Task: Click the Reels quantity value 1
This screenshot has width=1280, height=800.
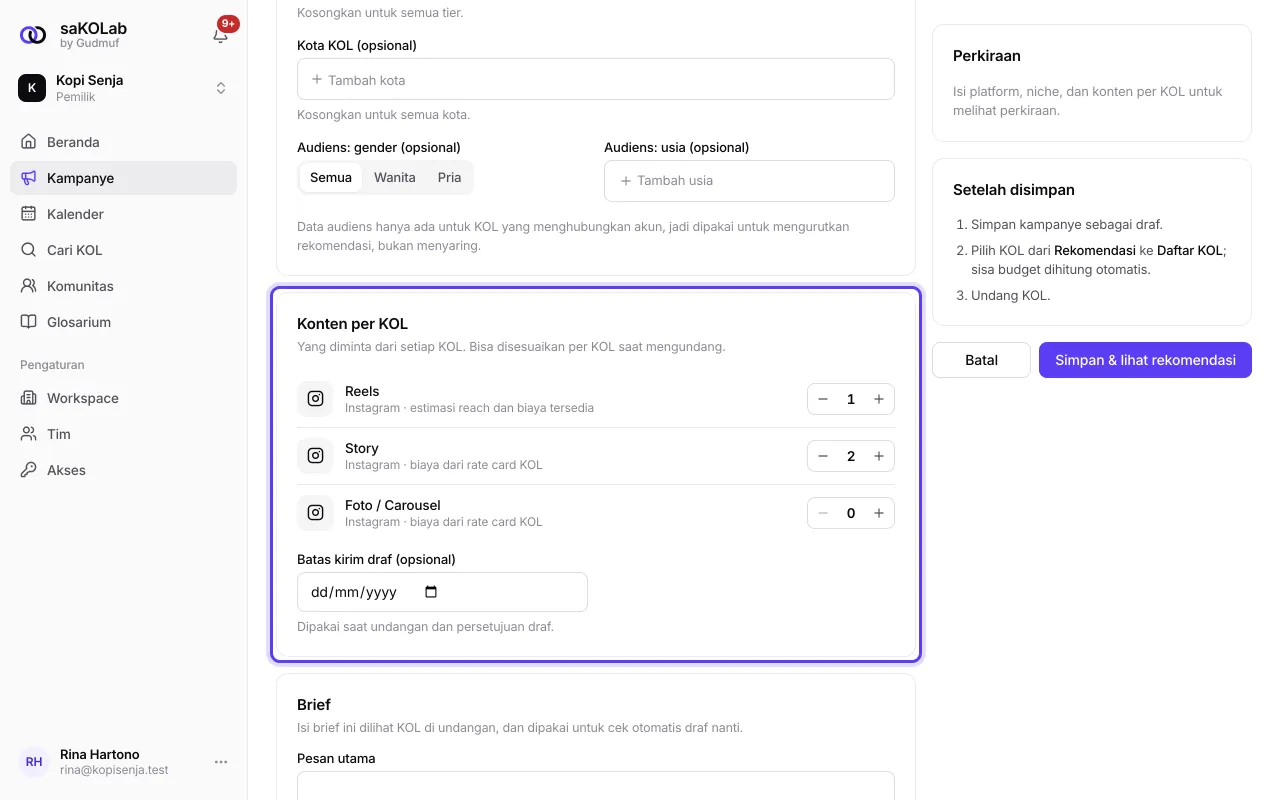Action: [x=851, y=399]
